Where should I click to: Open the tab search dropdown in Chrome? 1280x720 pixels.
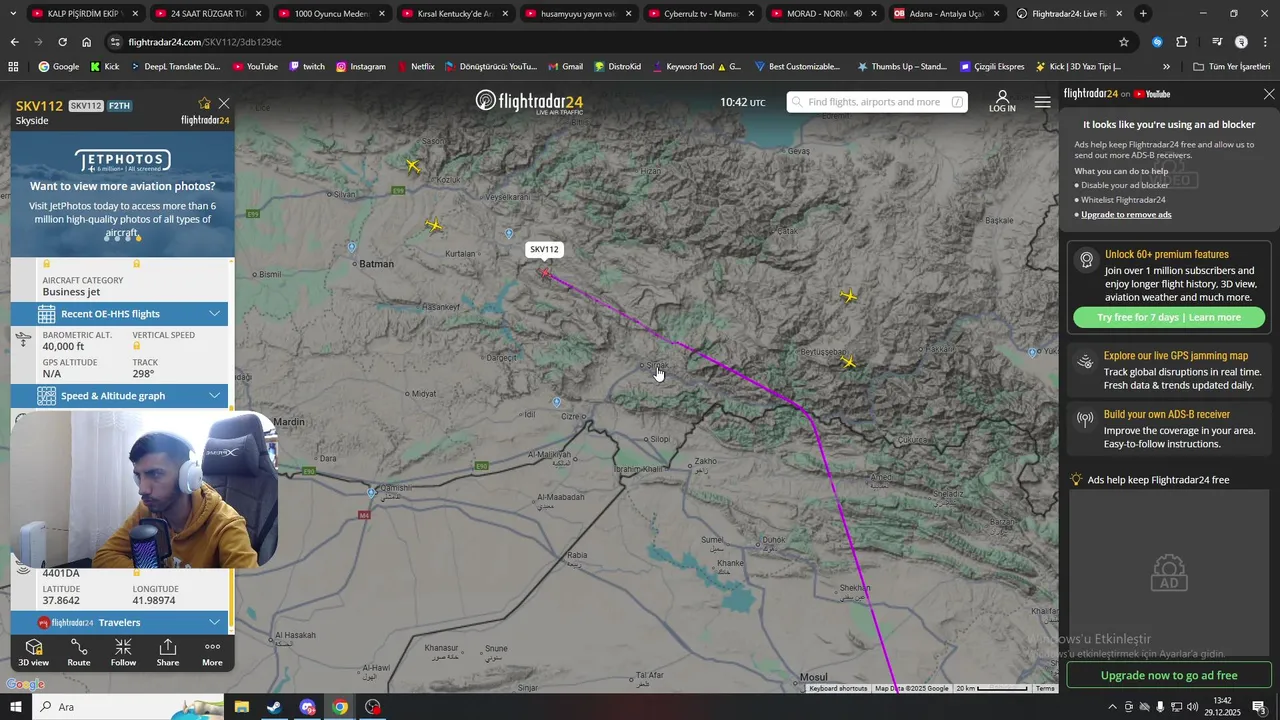pyautogui.click(x=13, y=14)
